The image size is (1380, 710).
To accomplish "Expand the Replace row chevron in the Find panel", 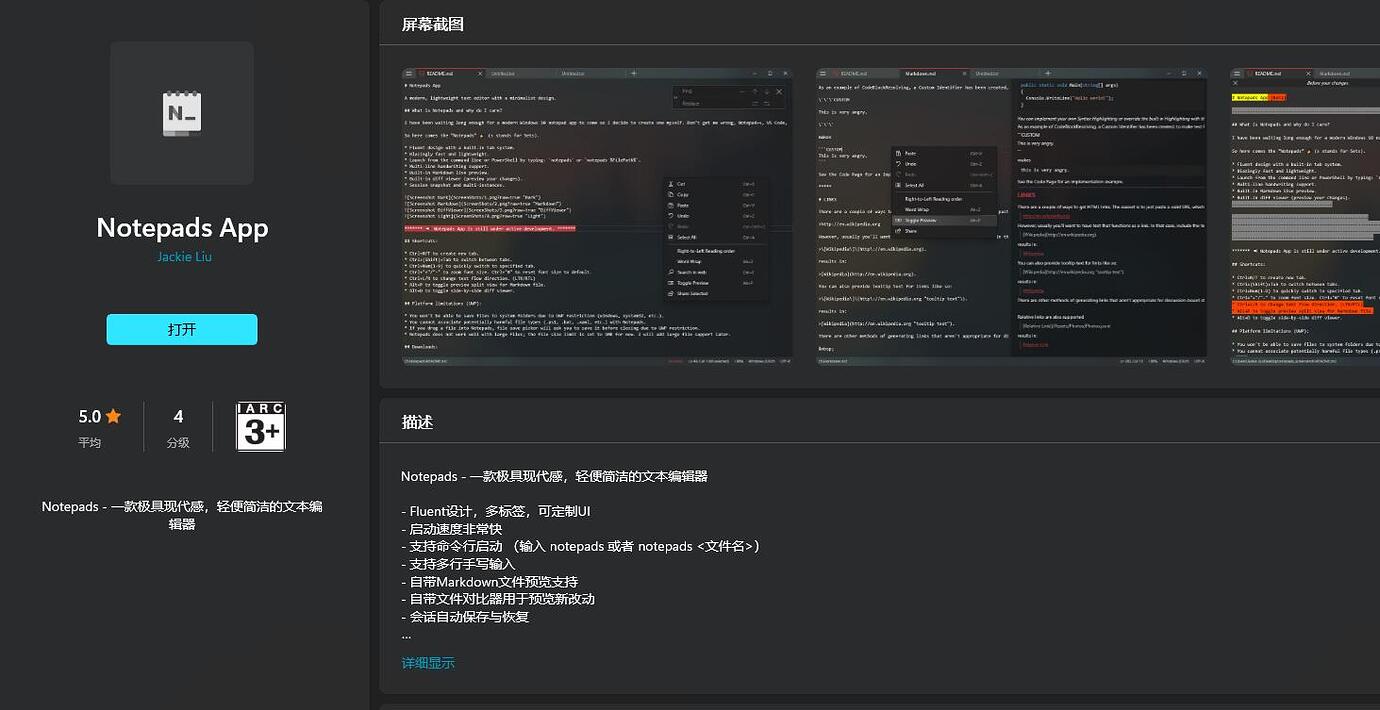I will coord(675,98).
